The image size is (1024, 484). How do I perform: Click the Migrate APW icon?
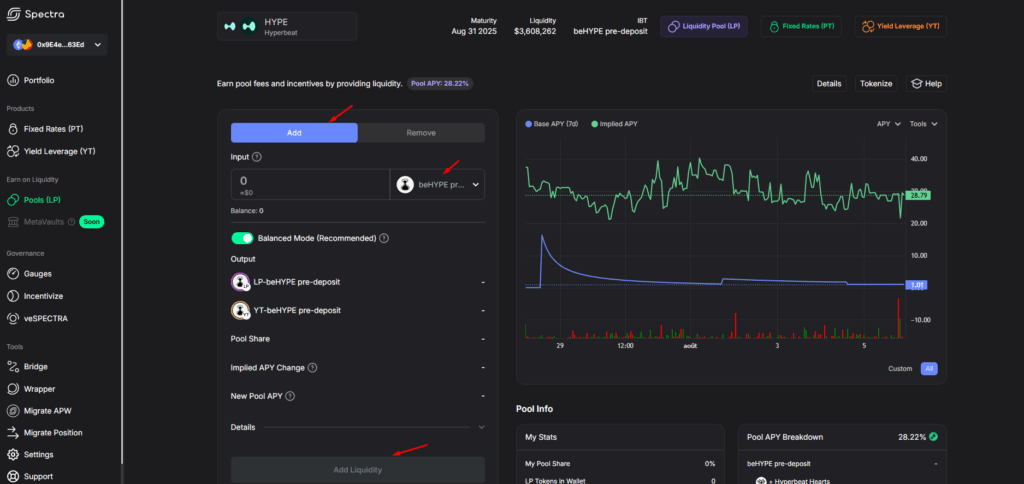[x=12, y=411]
